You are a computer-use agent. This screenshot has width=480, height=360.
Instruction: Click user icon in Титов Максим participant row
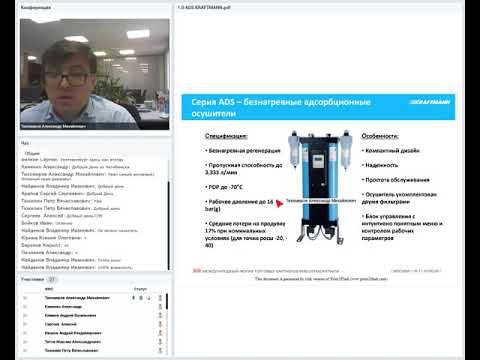(160, 342)
